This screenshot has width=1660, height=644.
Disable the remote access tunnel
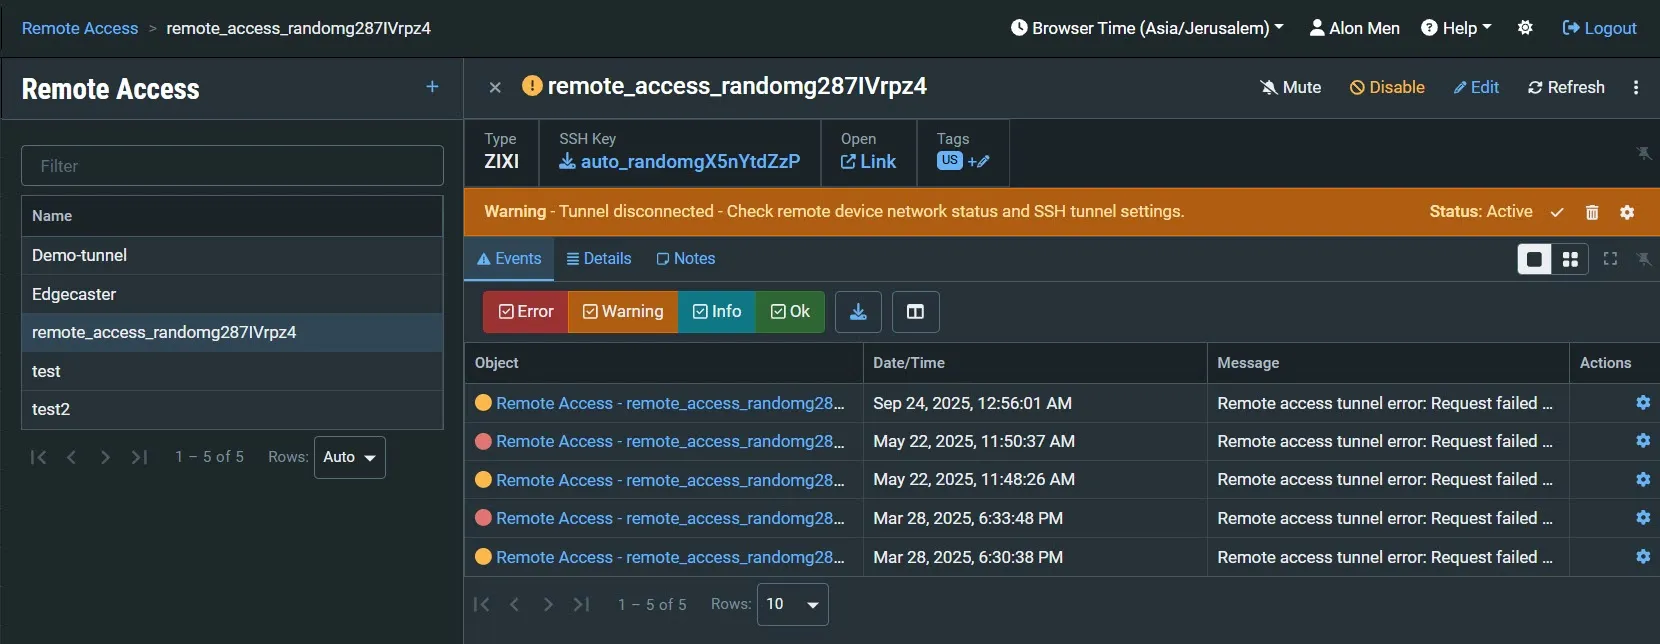click(x=1387, y=88)
